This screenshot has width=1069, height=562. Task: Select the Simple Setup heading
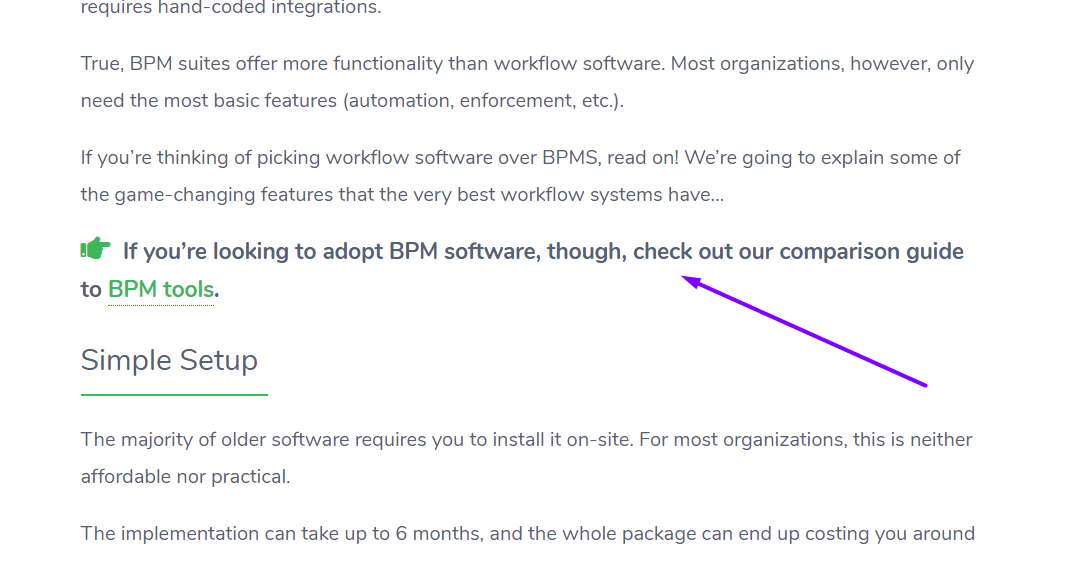pyautogui.click(x=169, y=360)
